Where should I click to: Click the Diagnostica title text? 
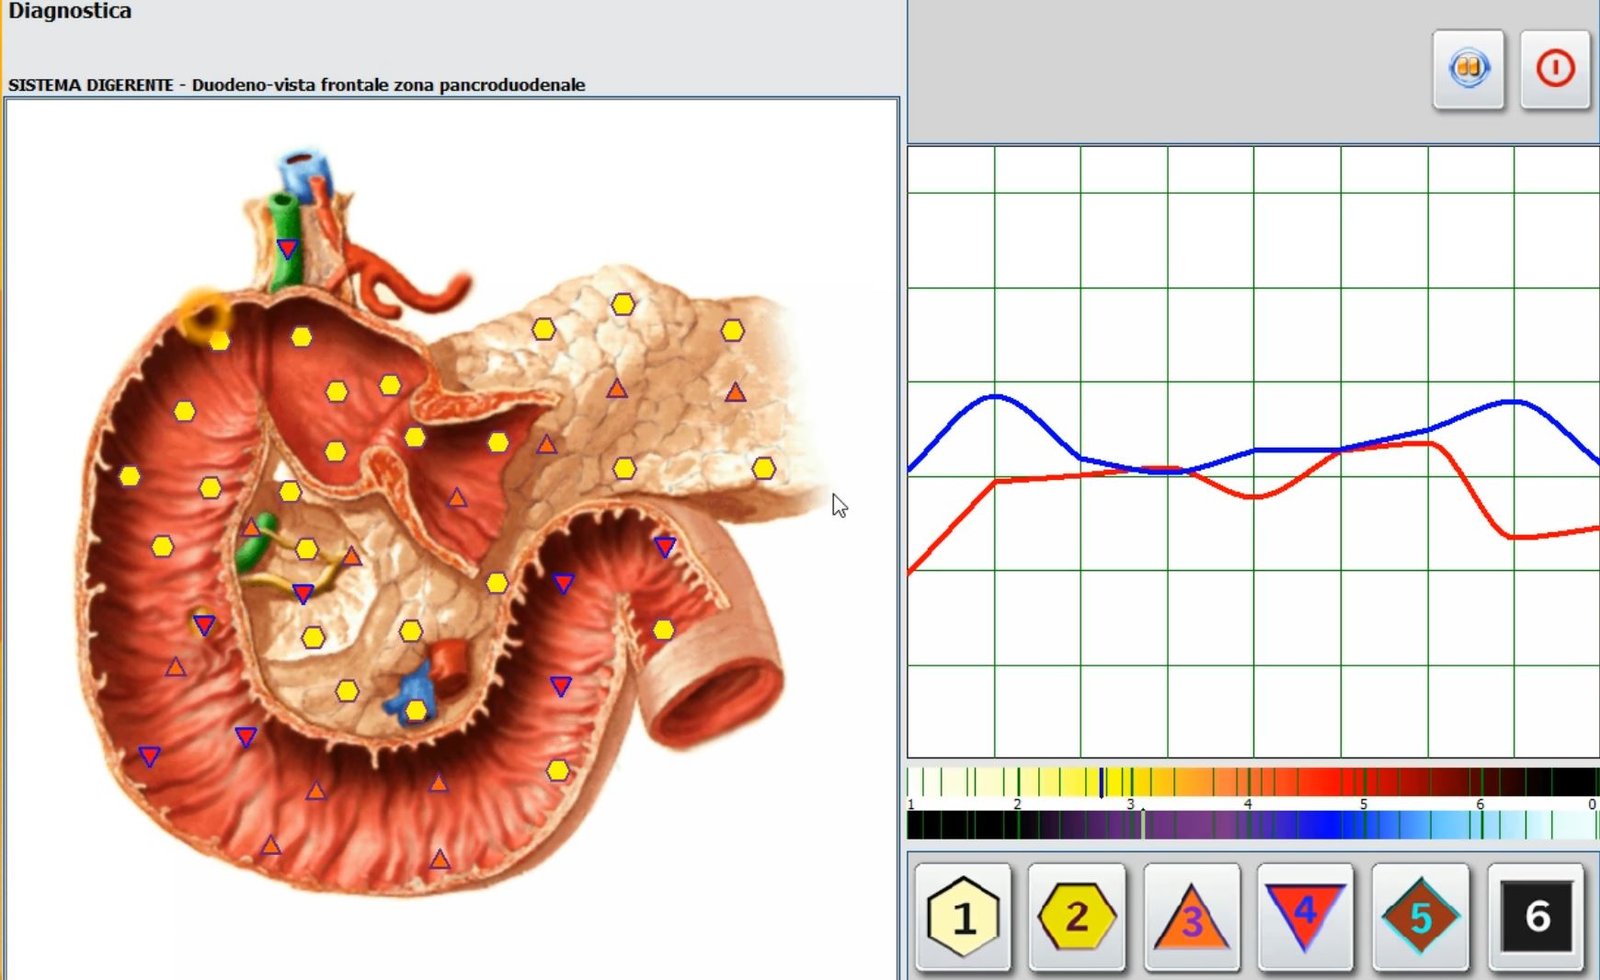coord(70,11)
